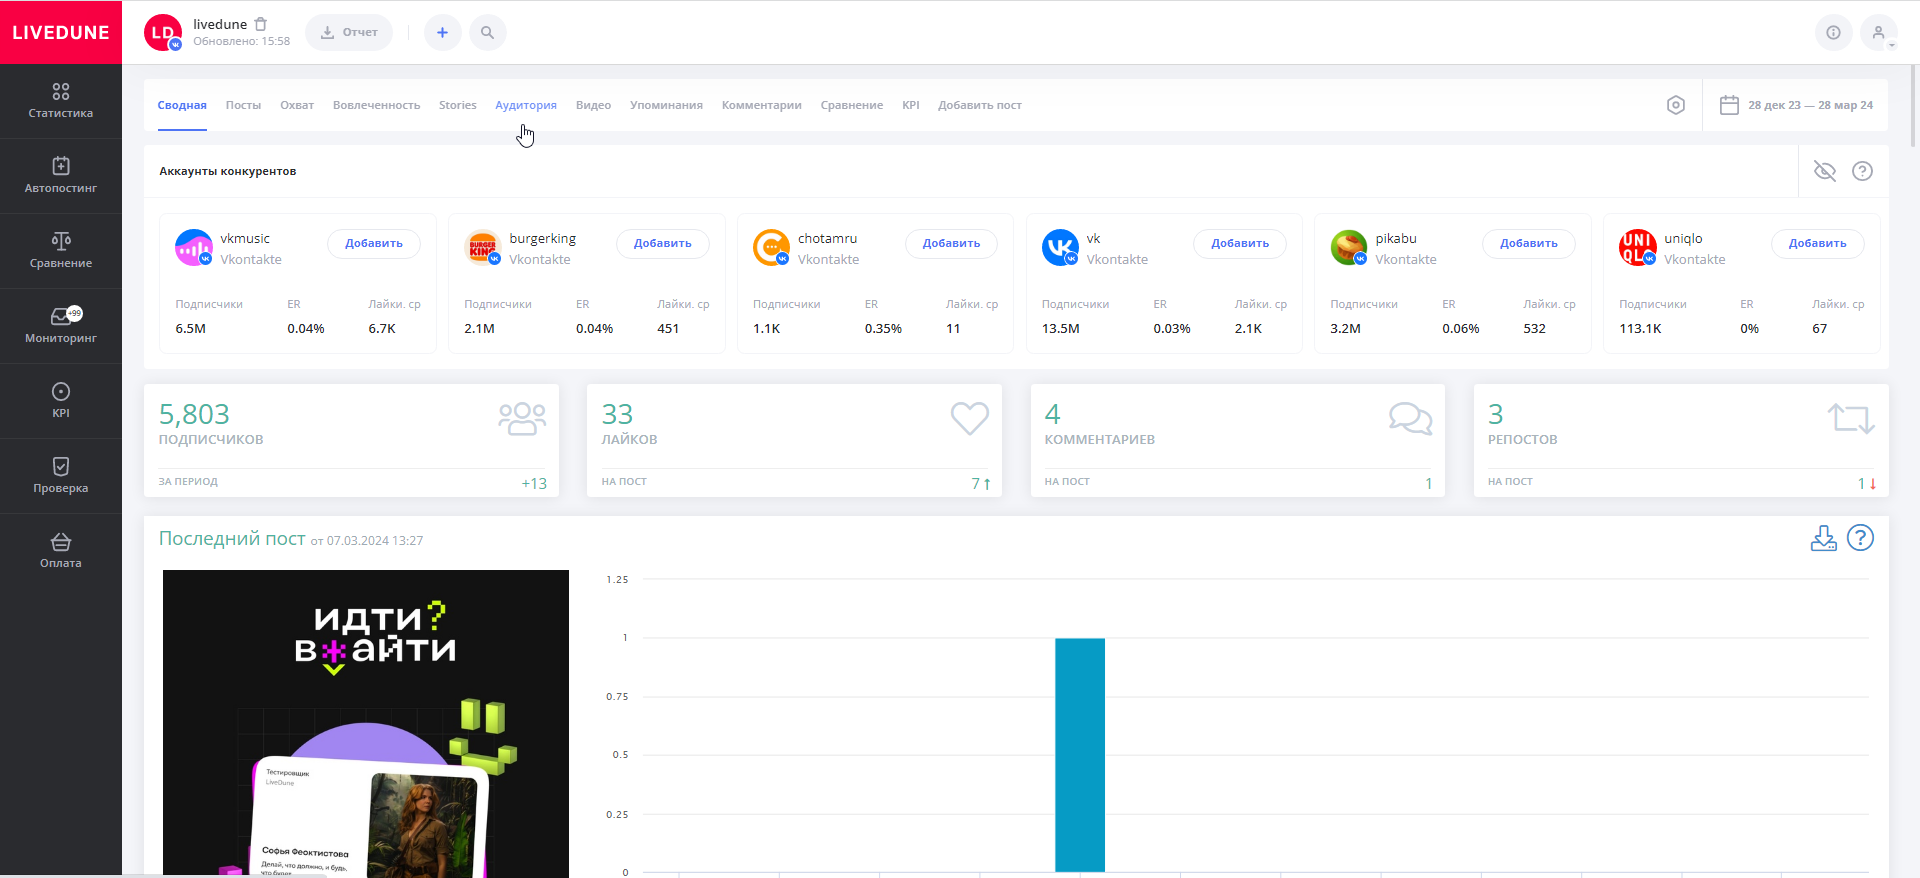The width and height of the screenshot is (1920, 878).
Task: Open the info icon in header
Action: 1833,33
